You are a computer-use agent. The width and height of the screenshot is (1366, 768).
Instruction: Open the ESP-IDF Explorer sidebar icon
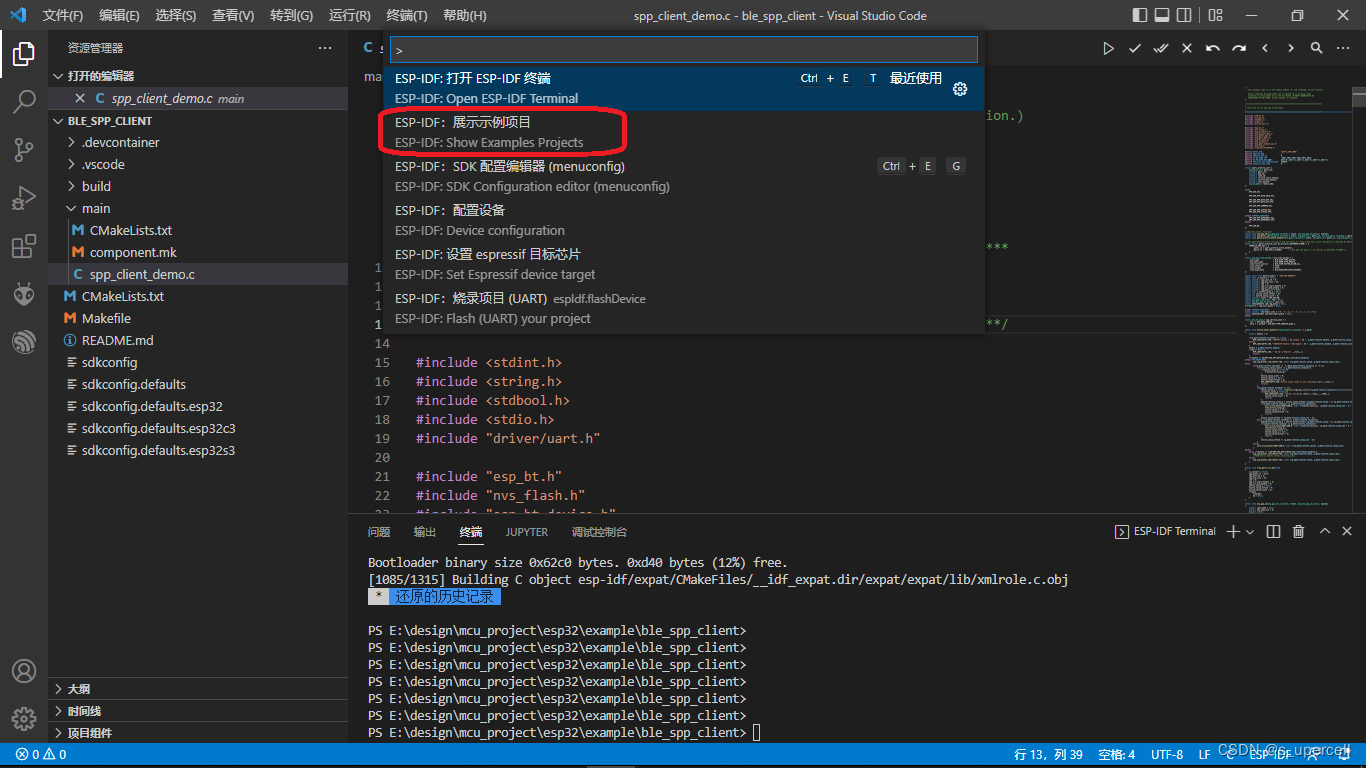pyautogui.click(x=24, y=343)
